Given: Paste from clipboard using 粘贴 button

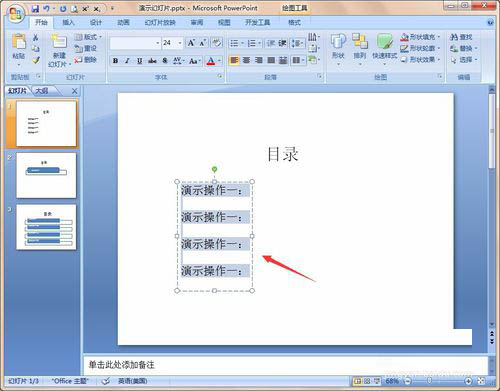Looking at the screenshot, I should tap(19, 49).
